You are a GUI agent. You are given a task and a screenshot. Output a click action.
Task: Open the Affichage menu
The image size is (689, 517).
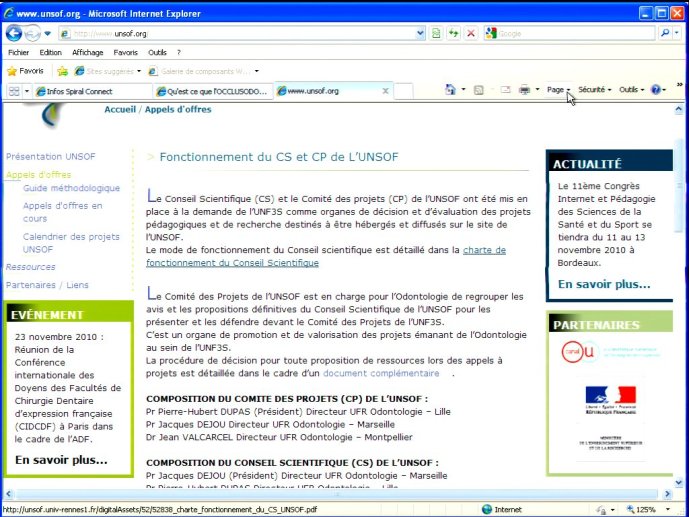point(87,53)
